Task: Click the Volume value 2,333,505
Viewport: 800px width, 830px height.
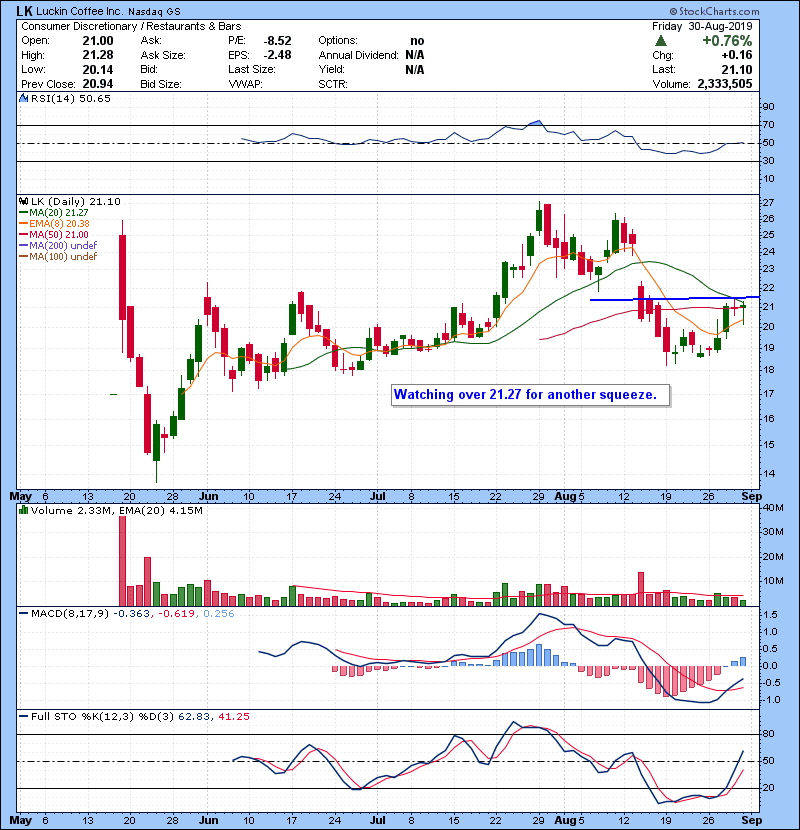Action: pyautogui.click(x=725, y=84)
